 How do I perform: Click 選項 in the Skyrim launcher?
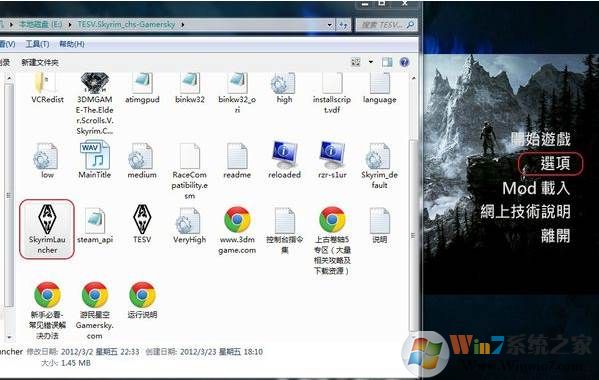coord(555,163)
